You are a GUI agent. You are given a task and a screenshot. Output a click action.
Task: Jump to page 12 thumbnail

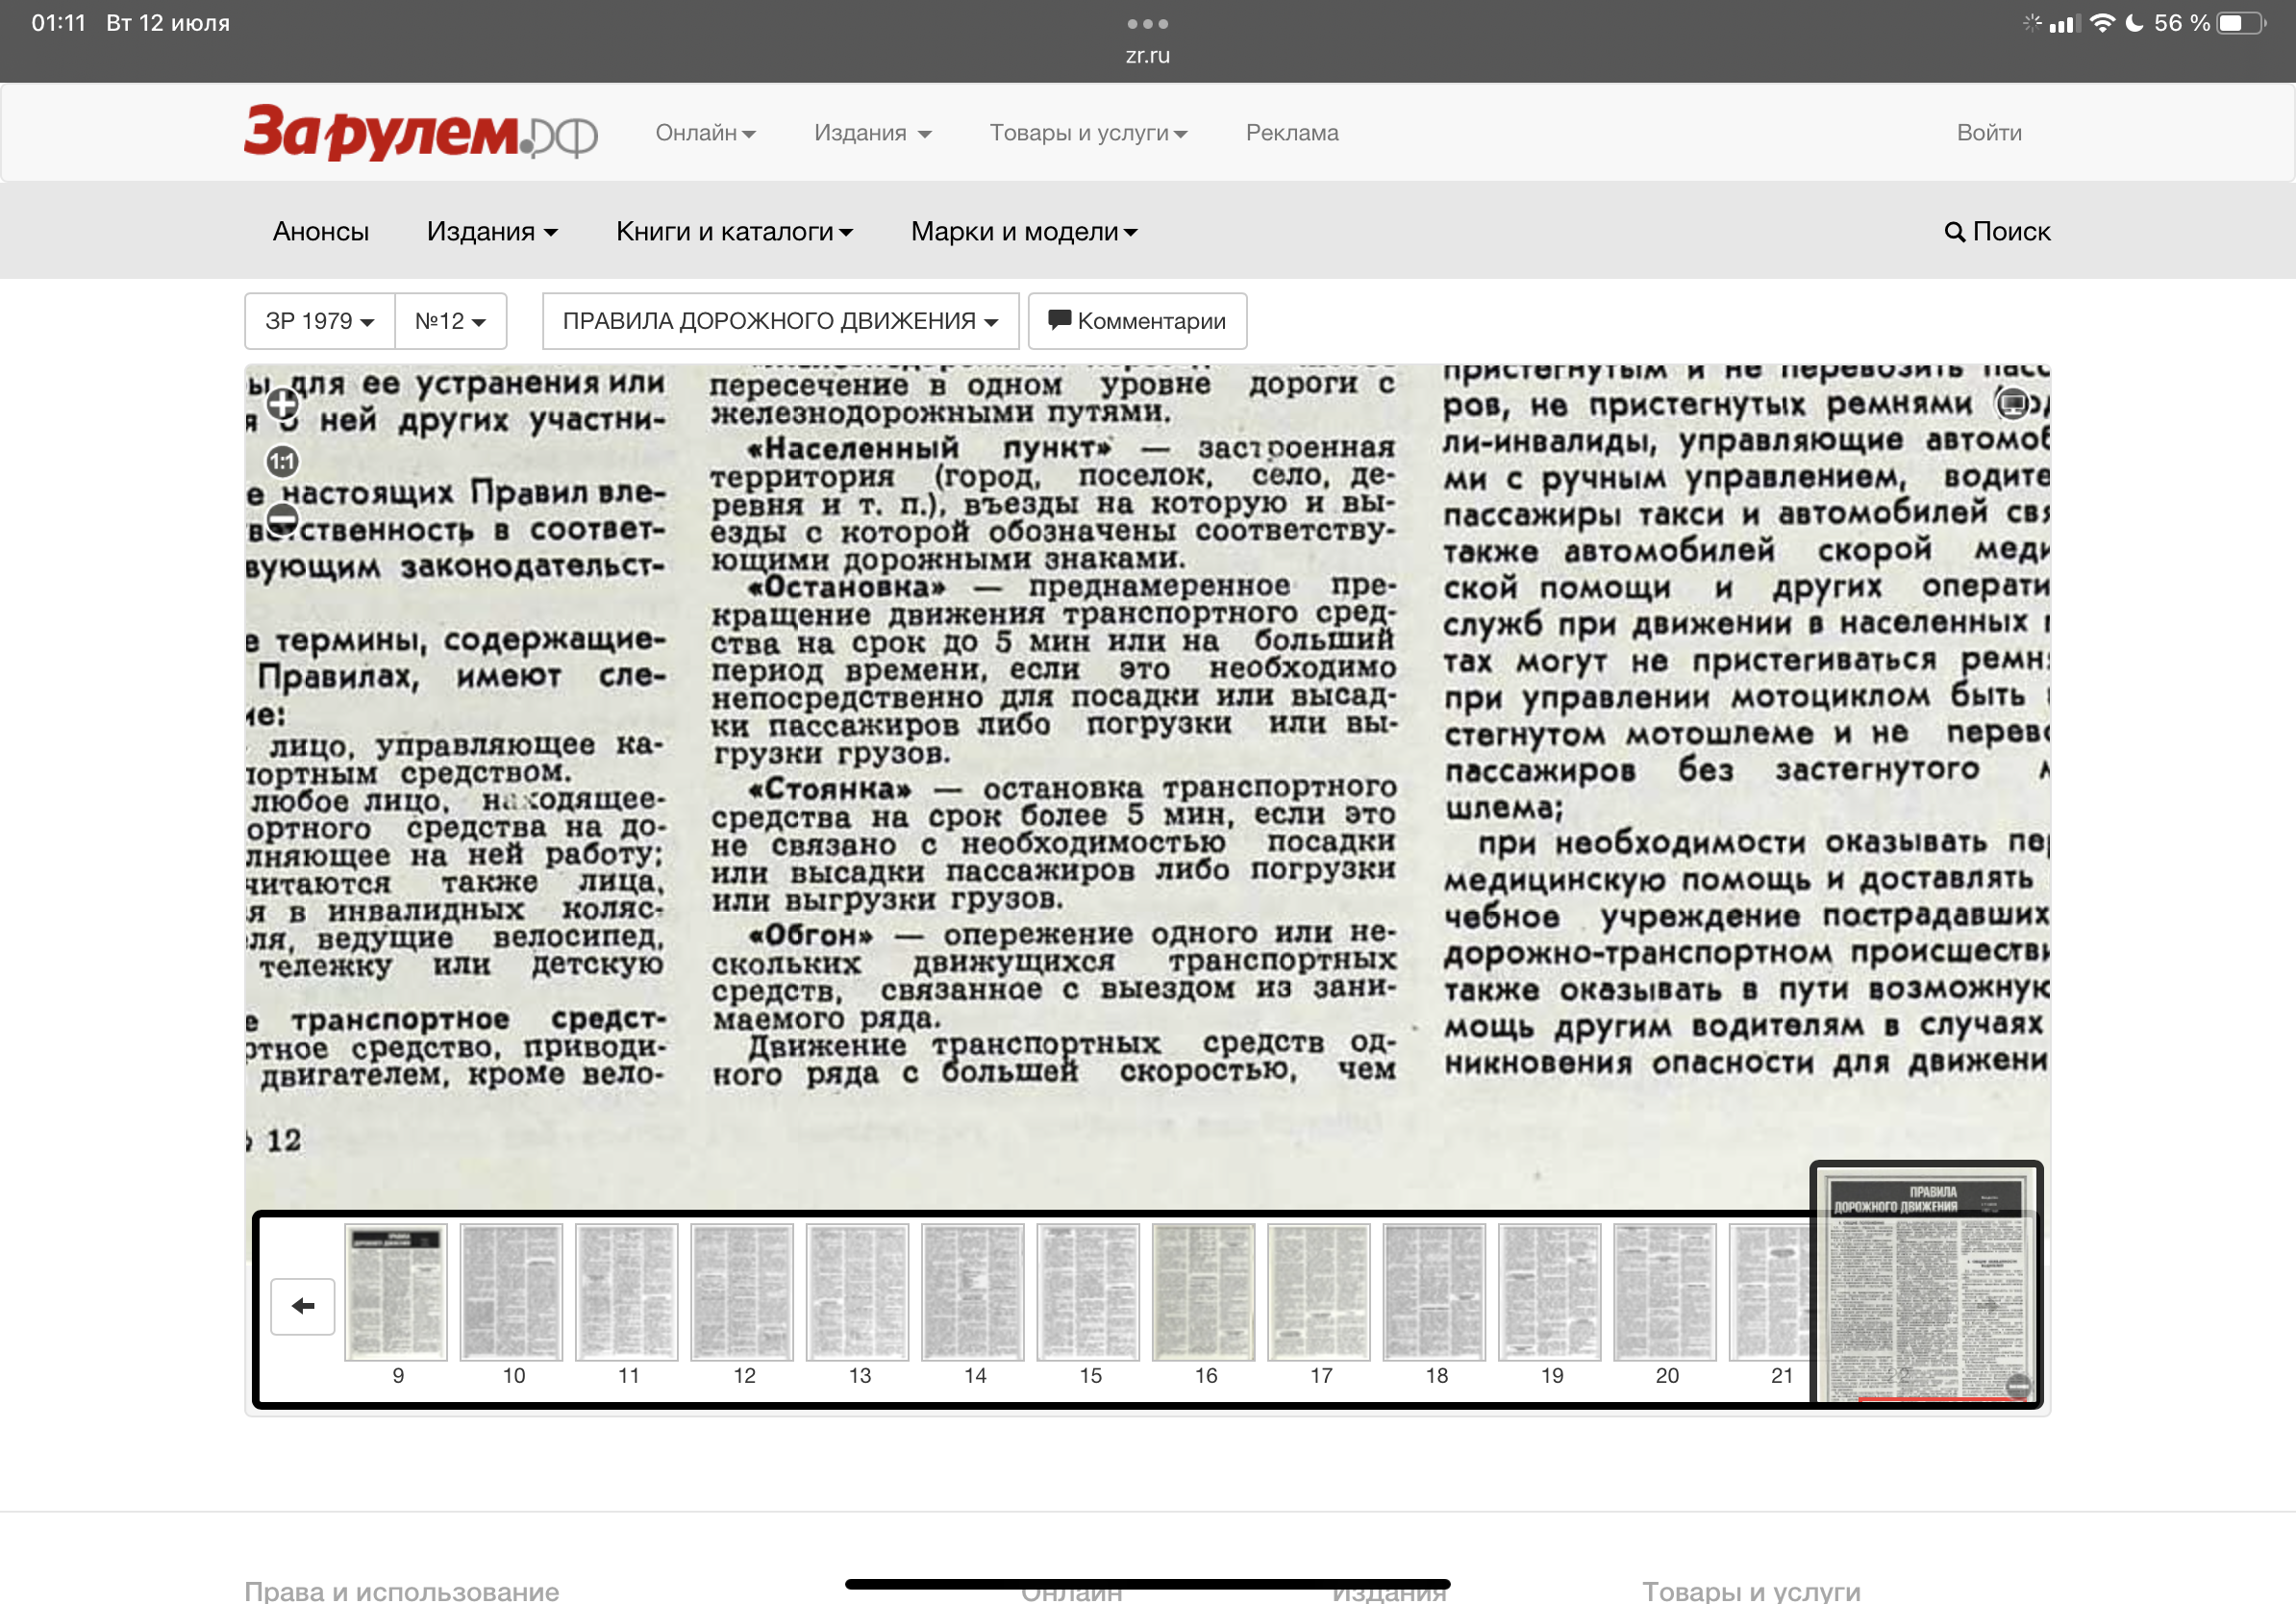(742, 1292)
